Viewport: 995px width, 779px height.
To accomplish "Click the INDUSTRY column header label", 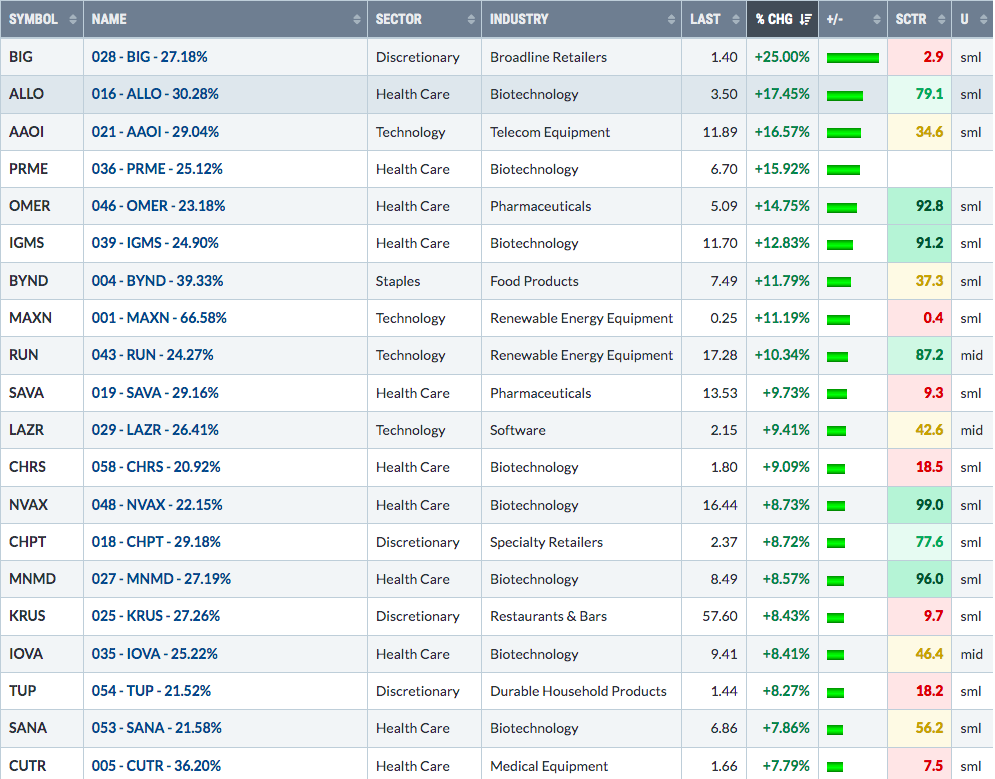I will pyautogui.click(x=518, y=20).
